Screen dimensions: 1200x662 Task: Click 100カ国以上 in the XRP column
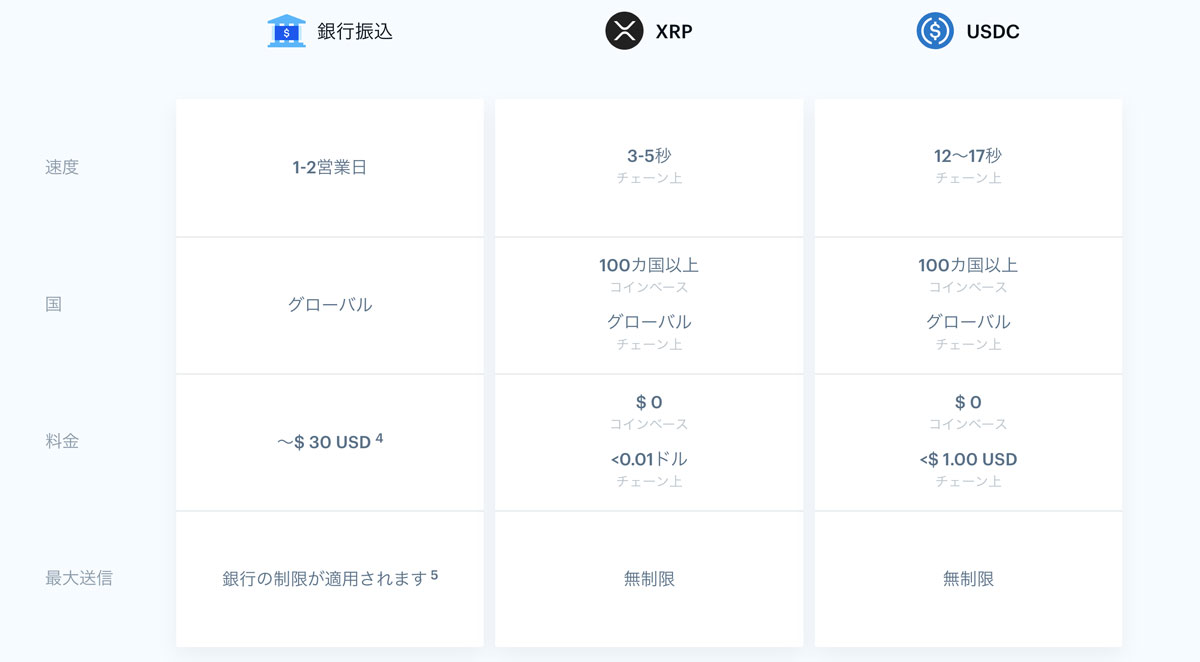649,265
